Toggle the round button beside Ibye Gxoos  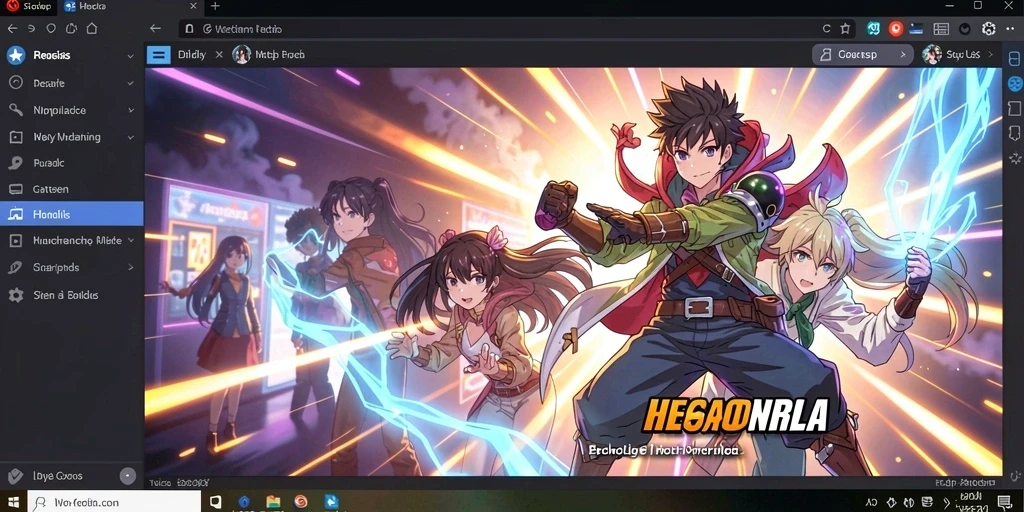(128, 476)
